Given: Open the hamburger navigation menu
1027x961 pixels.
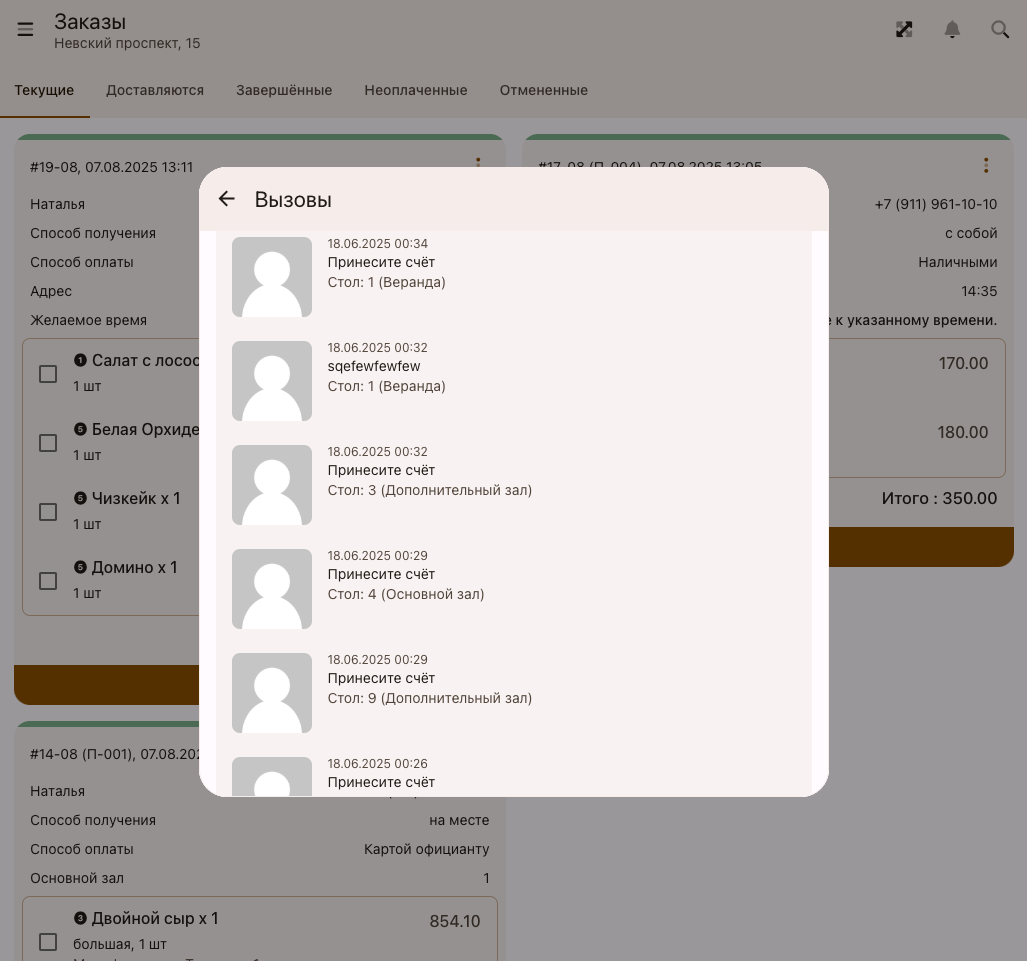Looking at the screenshot, I should click(25, 29).
